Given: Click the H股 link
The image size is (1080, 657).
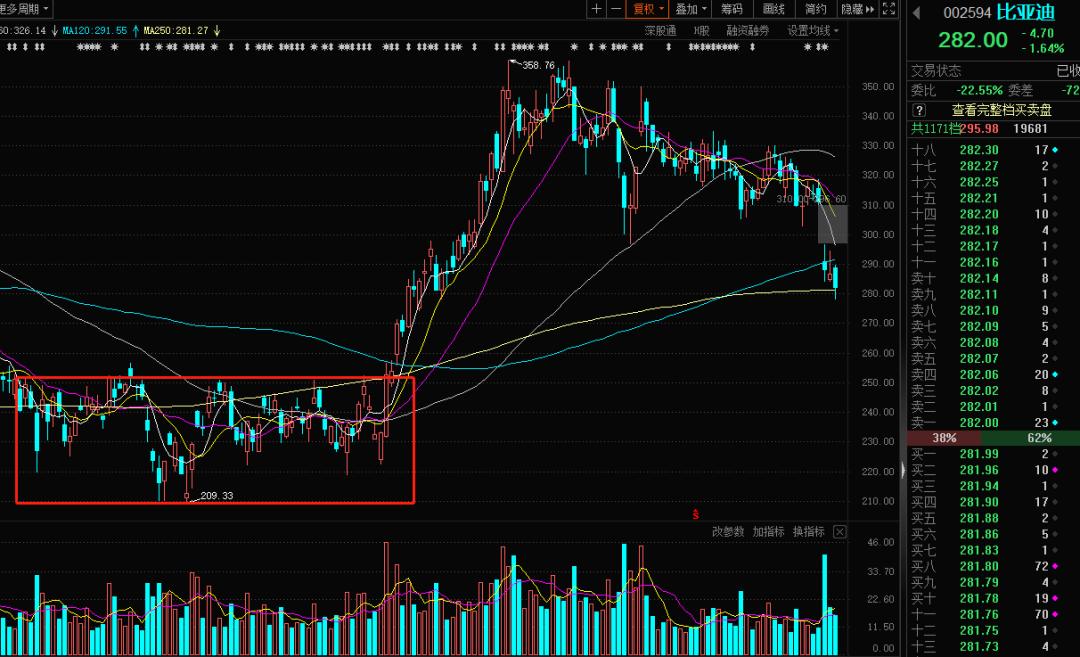Looking at the screenshot, I should [701, 30].
